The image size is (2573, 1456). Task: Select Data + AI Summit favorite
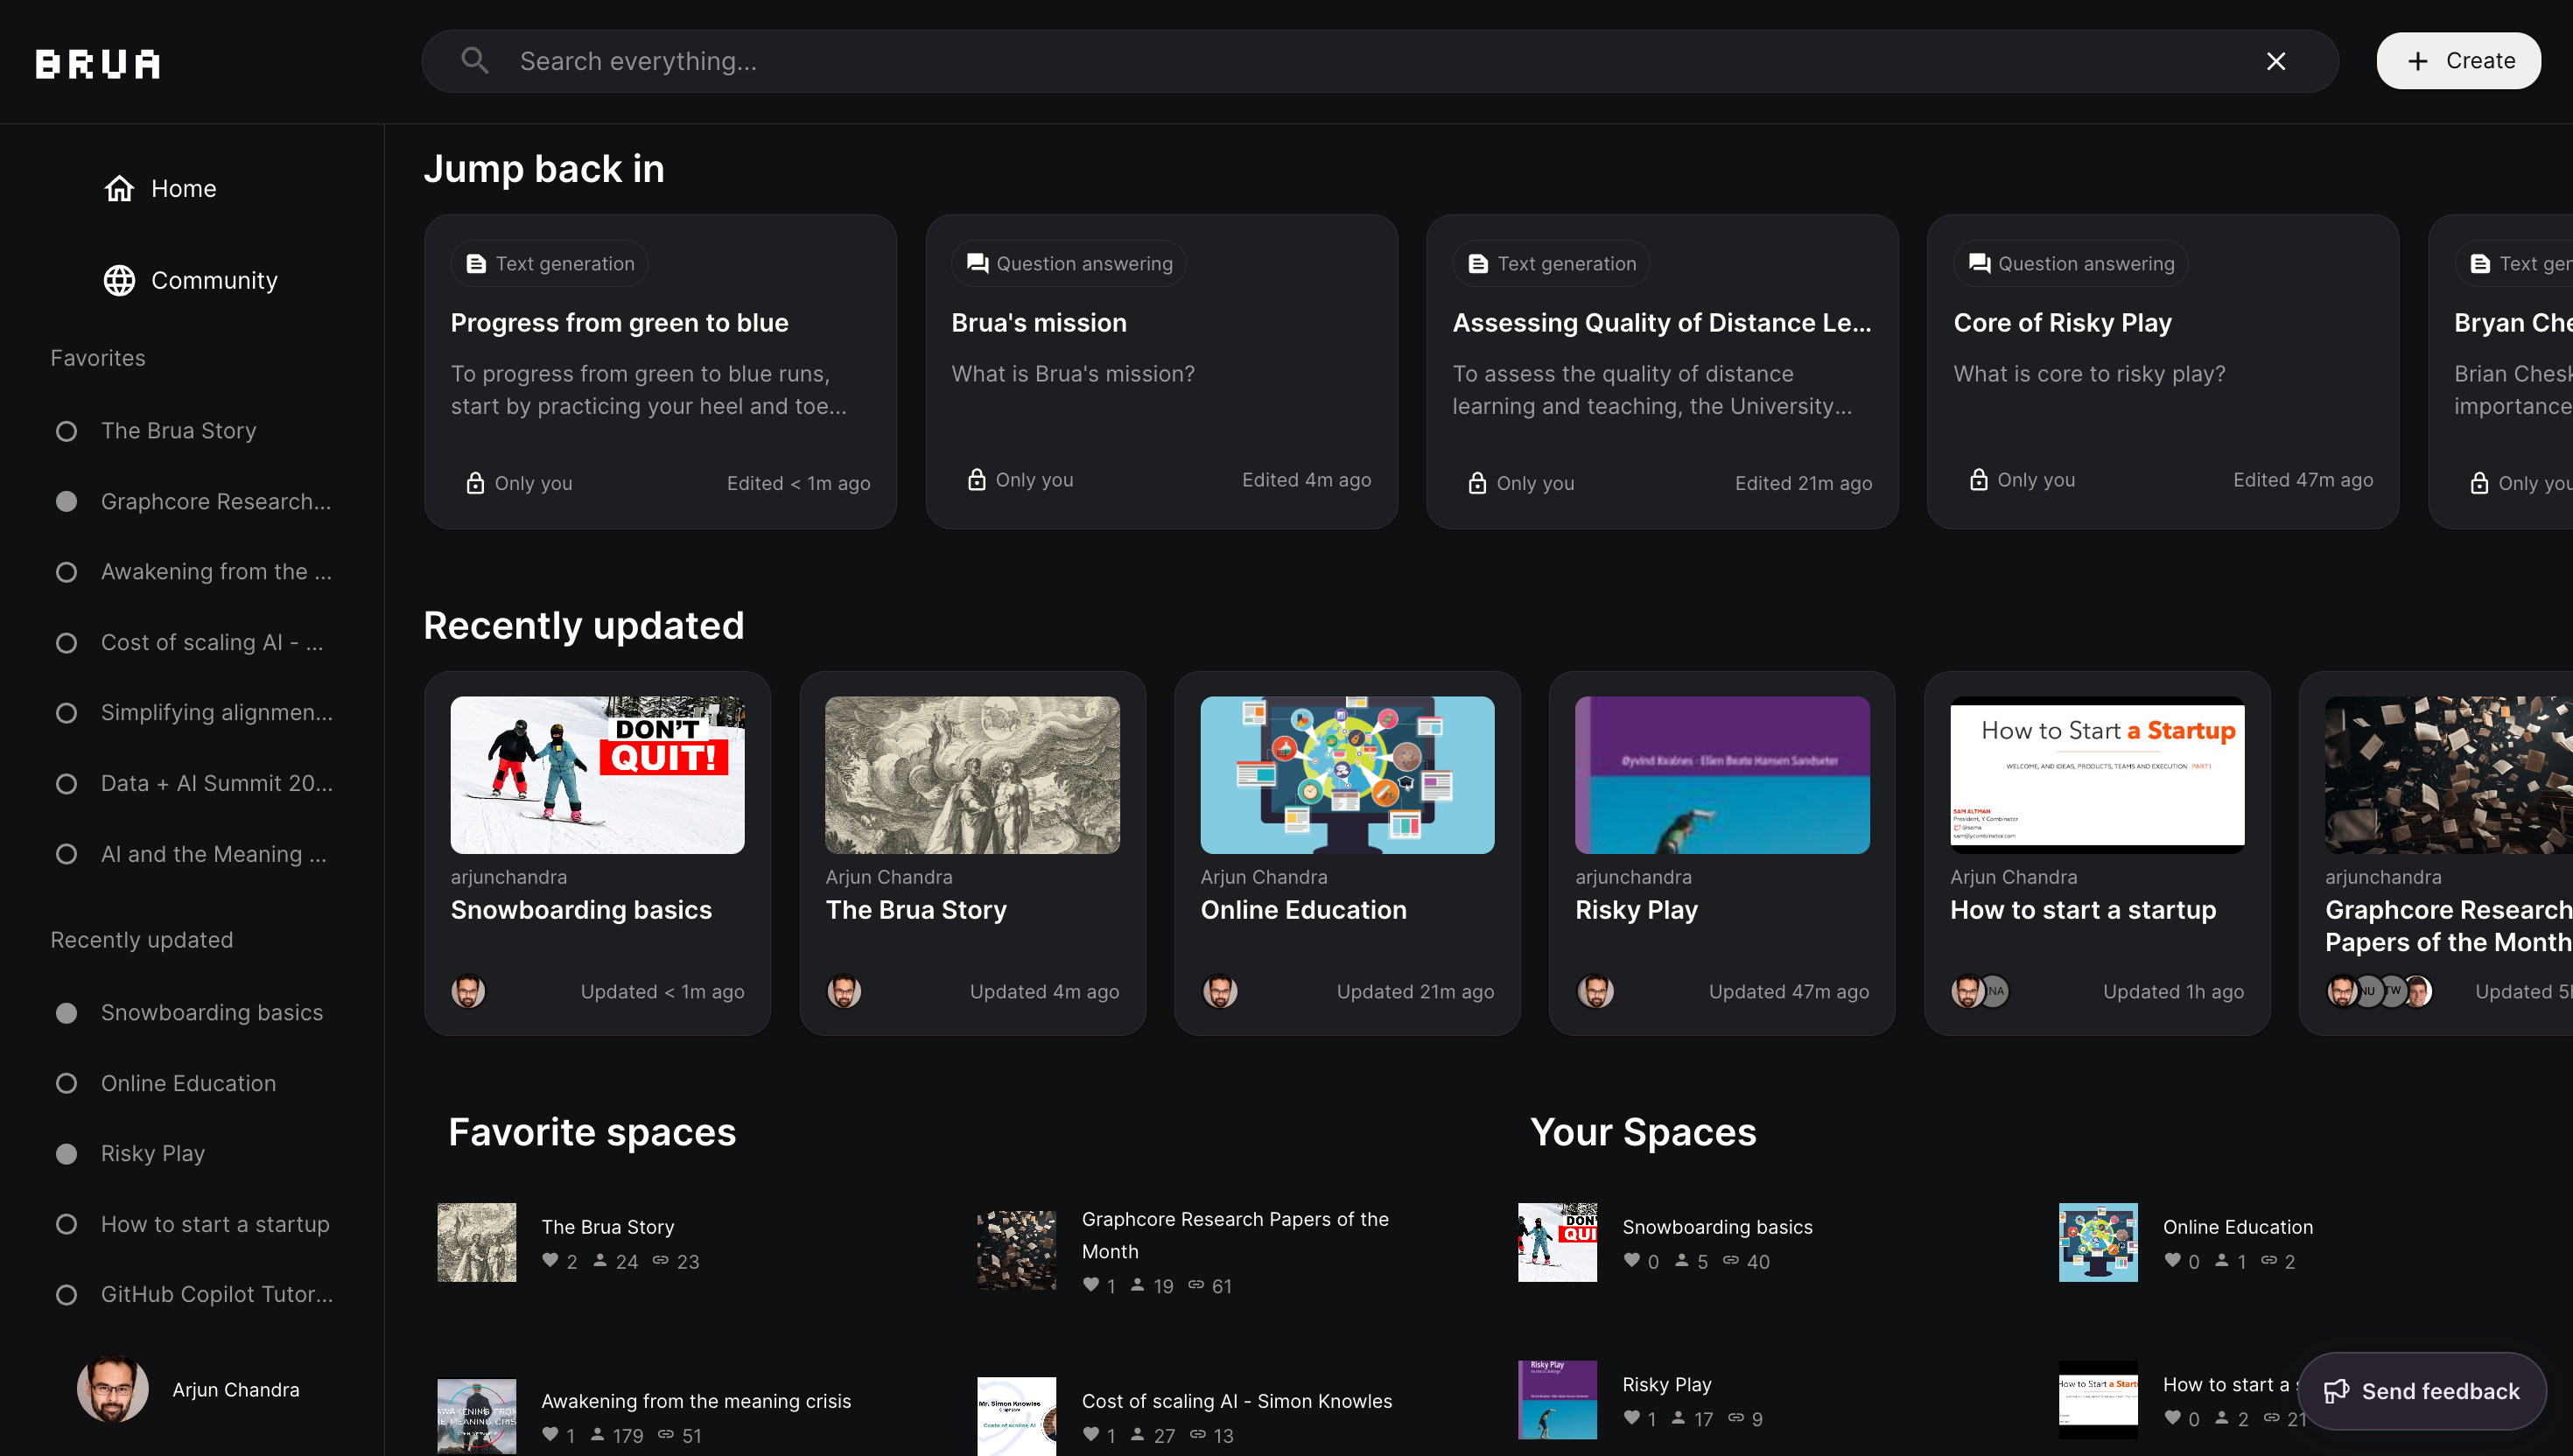pyautogui.click(x=216, y=783)
